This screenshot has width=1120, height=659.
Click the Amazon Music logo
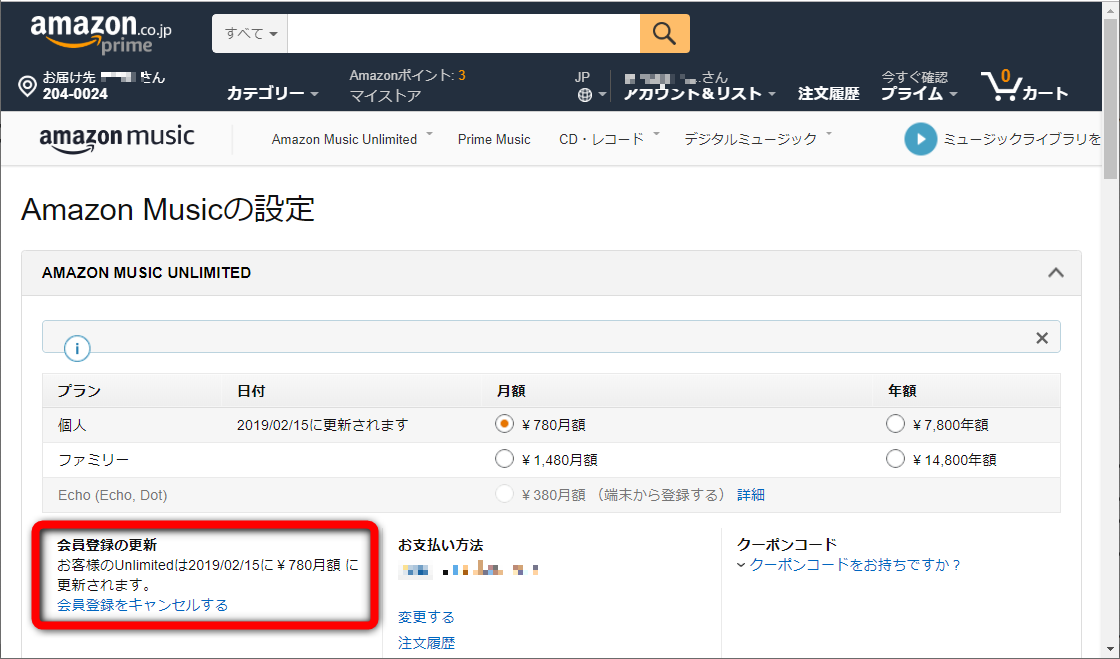116,138
